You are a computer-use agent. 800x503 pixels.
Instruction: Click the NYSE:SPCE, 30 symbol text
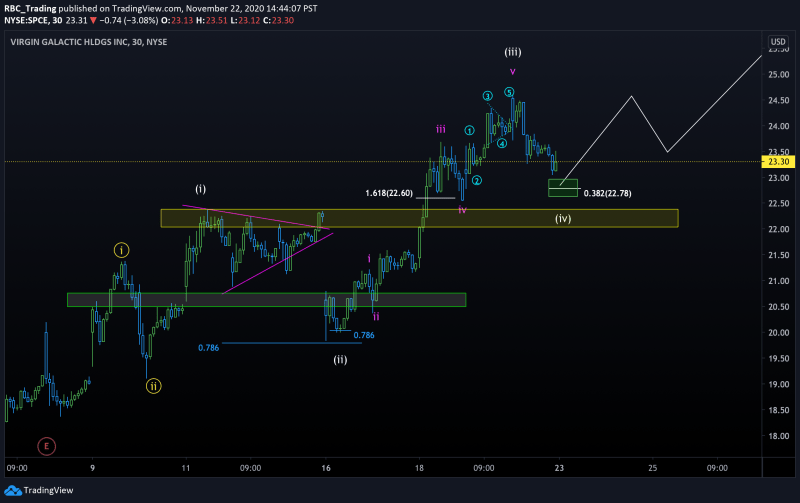point(33,20)
